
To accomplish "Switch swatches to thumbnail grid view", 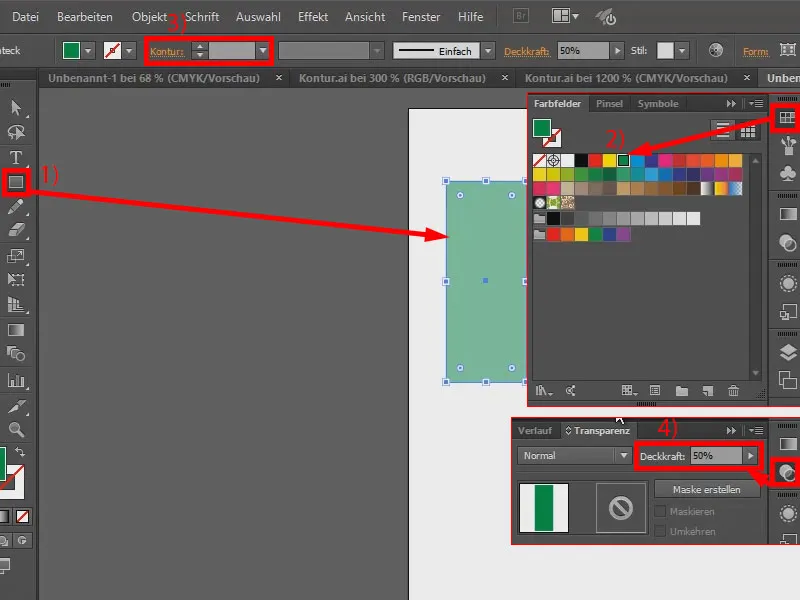I will coord(748,132).
